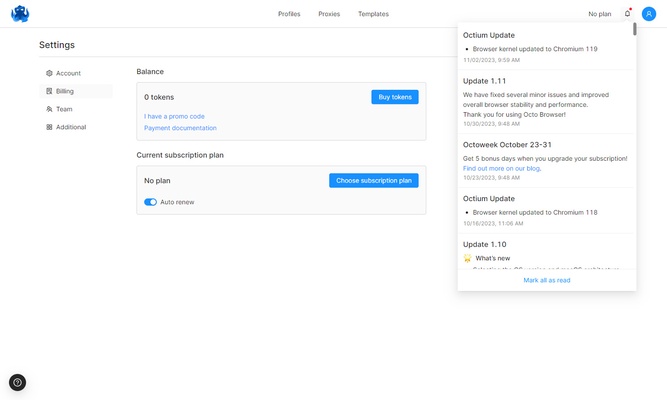Click the star icon beside What's new
Screen dimensions: 667x400
coord(467,258)
